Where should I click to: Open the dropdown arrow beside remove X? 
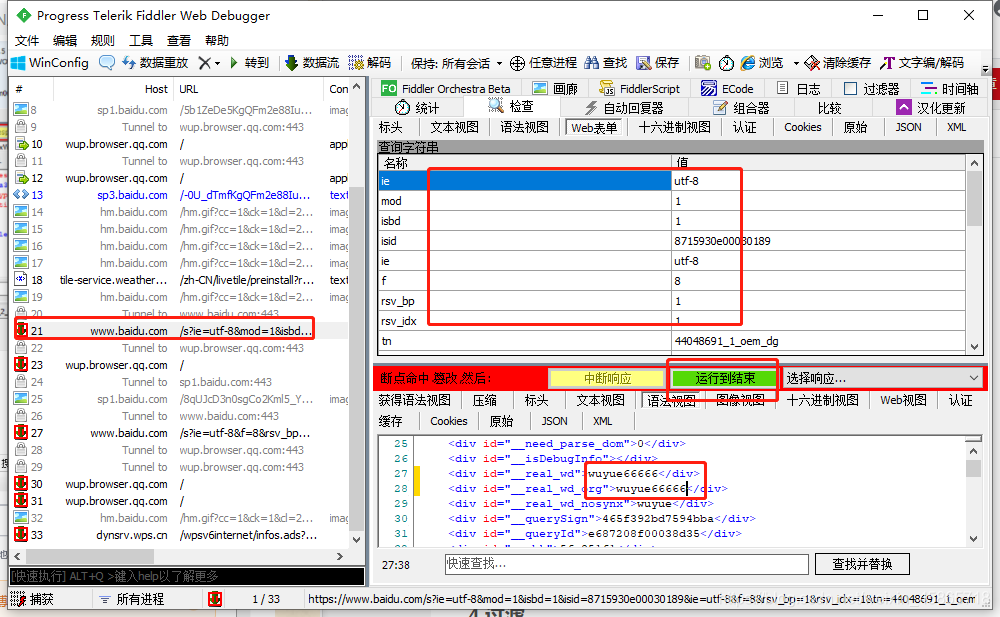(217, 63)
